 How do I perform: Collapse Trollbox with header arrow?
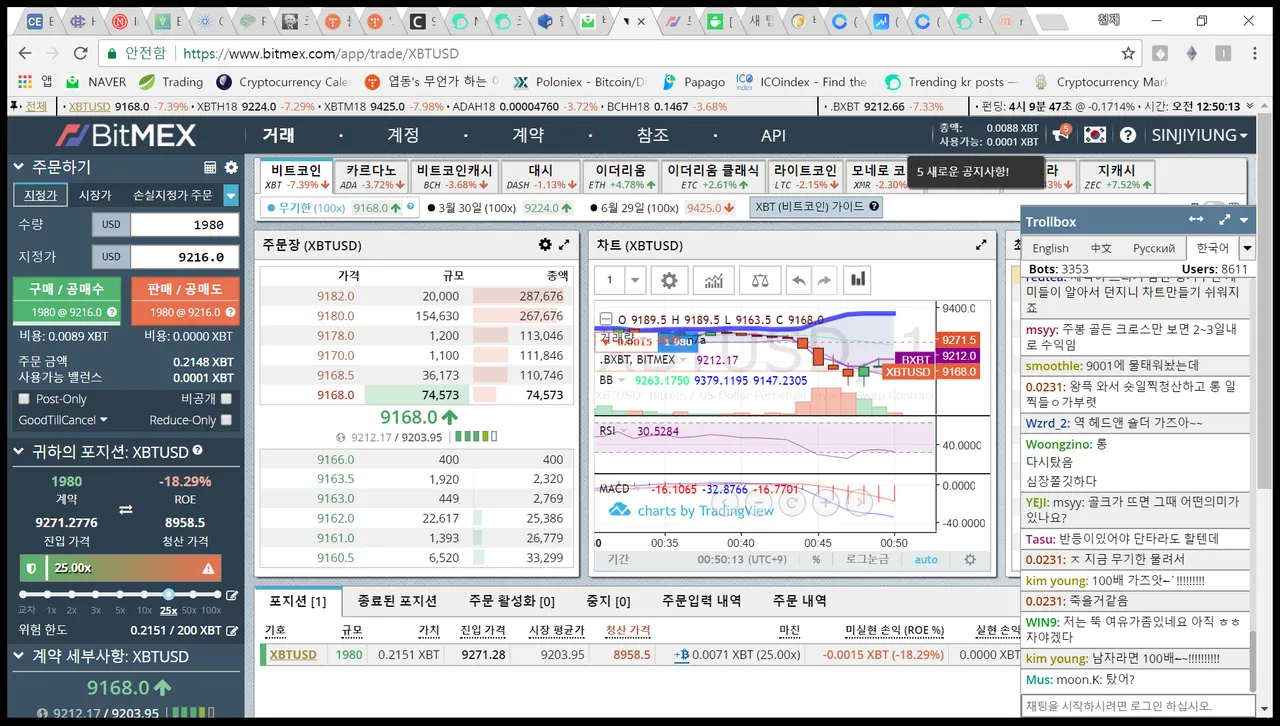[x=1245, y=220]
